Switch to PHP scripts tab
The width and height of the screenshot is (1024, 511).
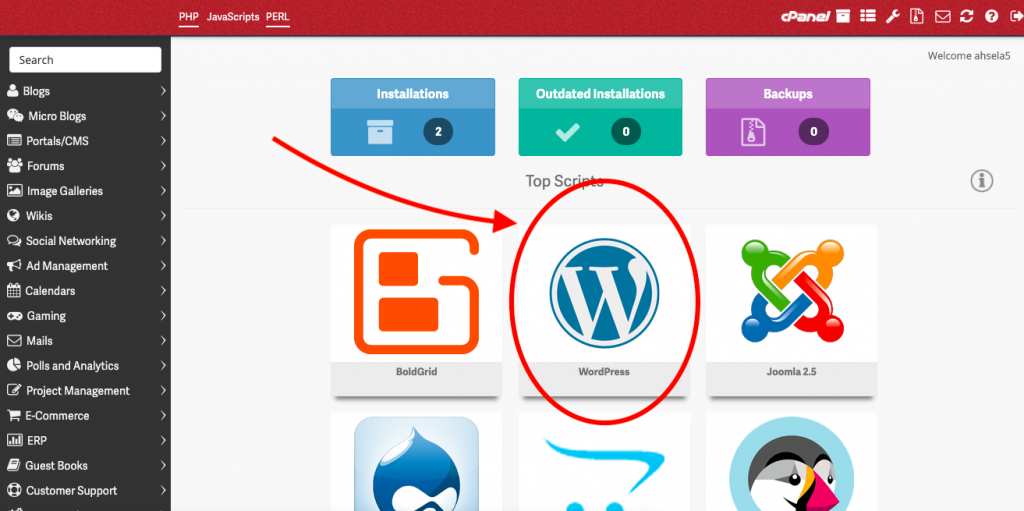(x=189, y=16)
